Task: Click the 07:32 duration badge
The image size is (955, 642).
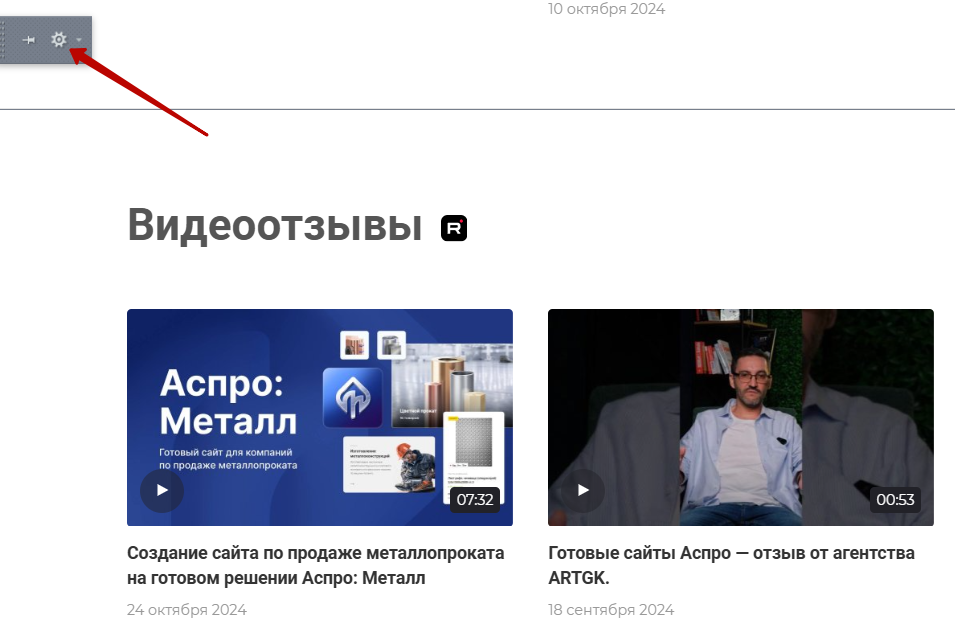Action: (x=475, y=499)
